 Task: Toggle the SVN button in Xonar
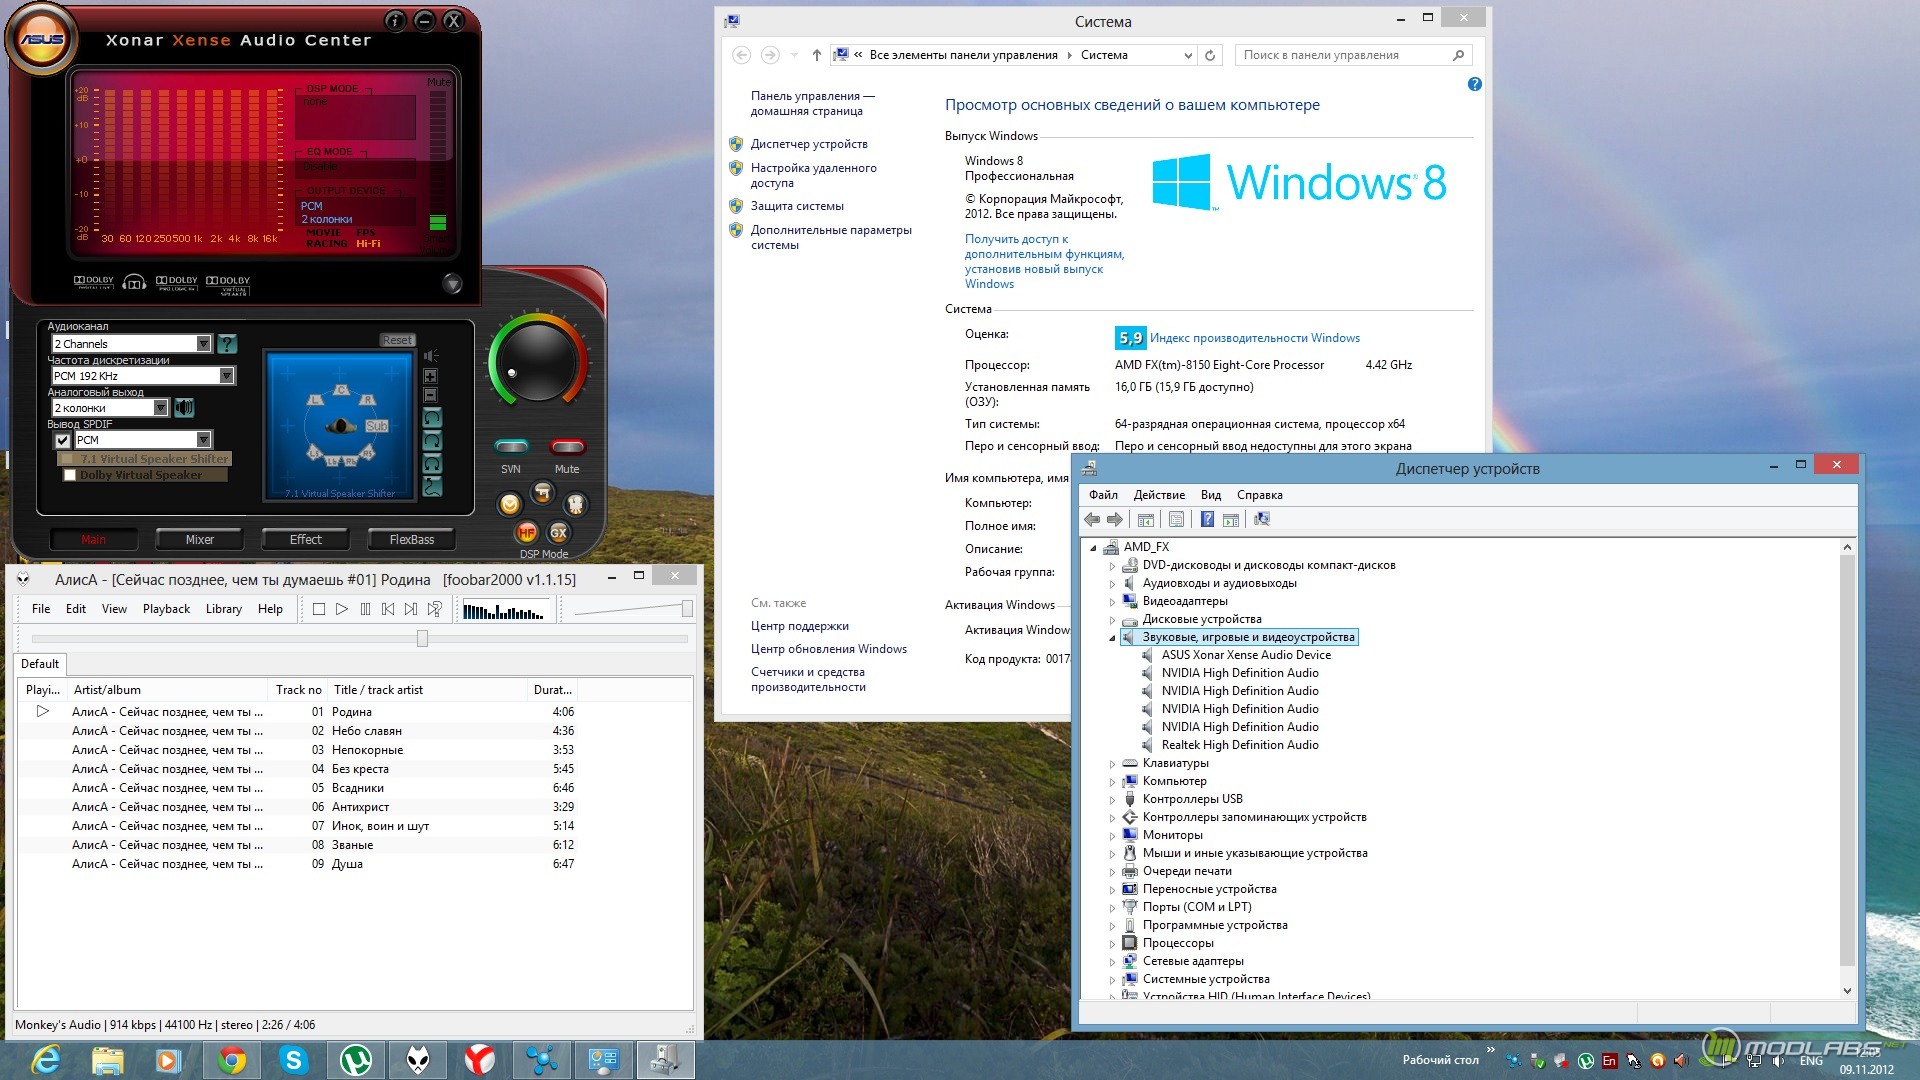[511, 447]
